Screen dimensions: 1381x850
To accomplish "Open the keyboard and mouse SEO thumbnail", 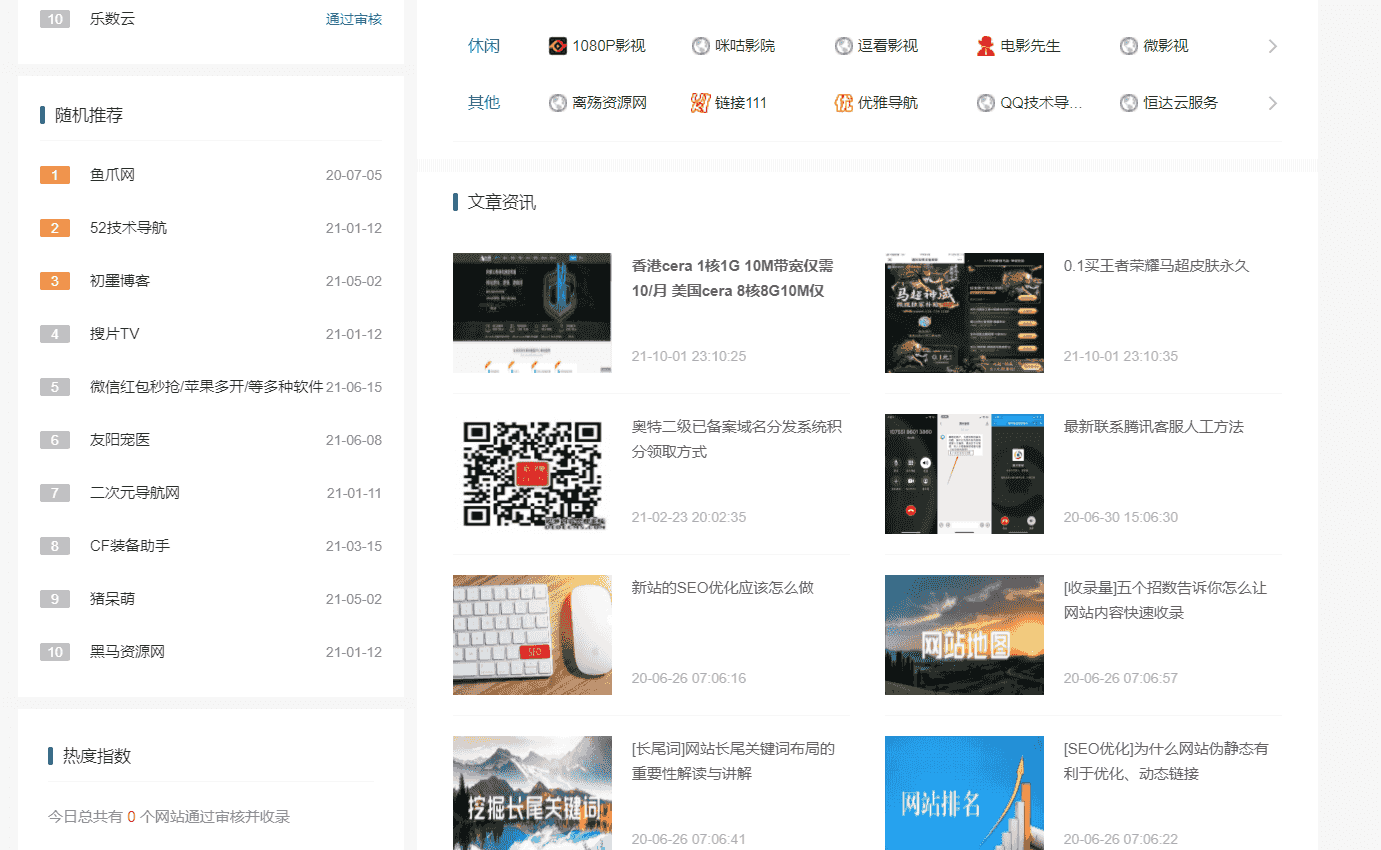I will (532, 635).
